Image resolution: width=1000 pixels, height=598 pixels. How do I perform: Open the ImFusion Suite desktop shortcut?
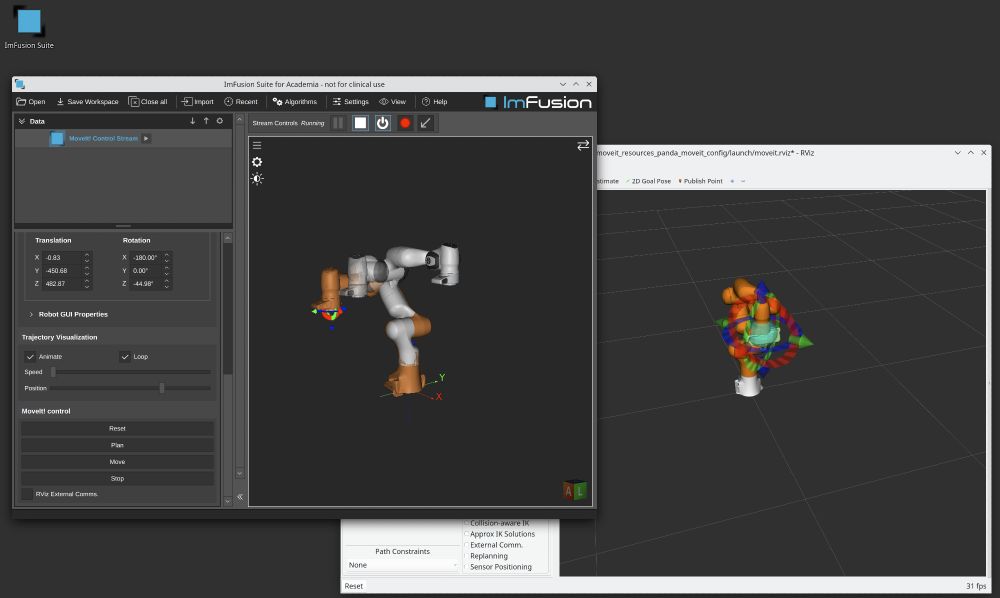pyautogui.click(x=29, y=28)
